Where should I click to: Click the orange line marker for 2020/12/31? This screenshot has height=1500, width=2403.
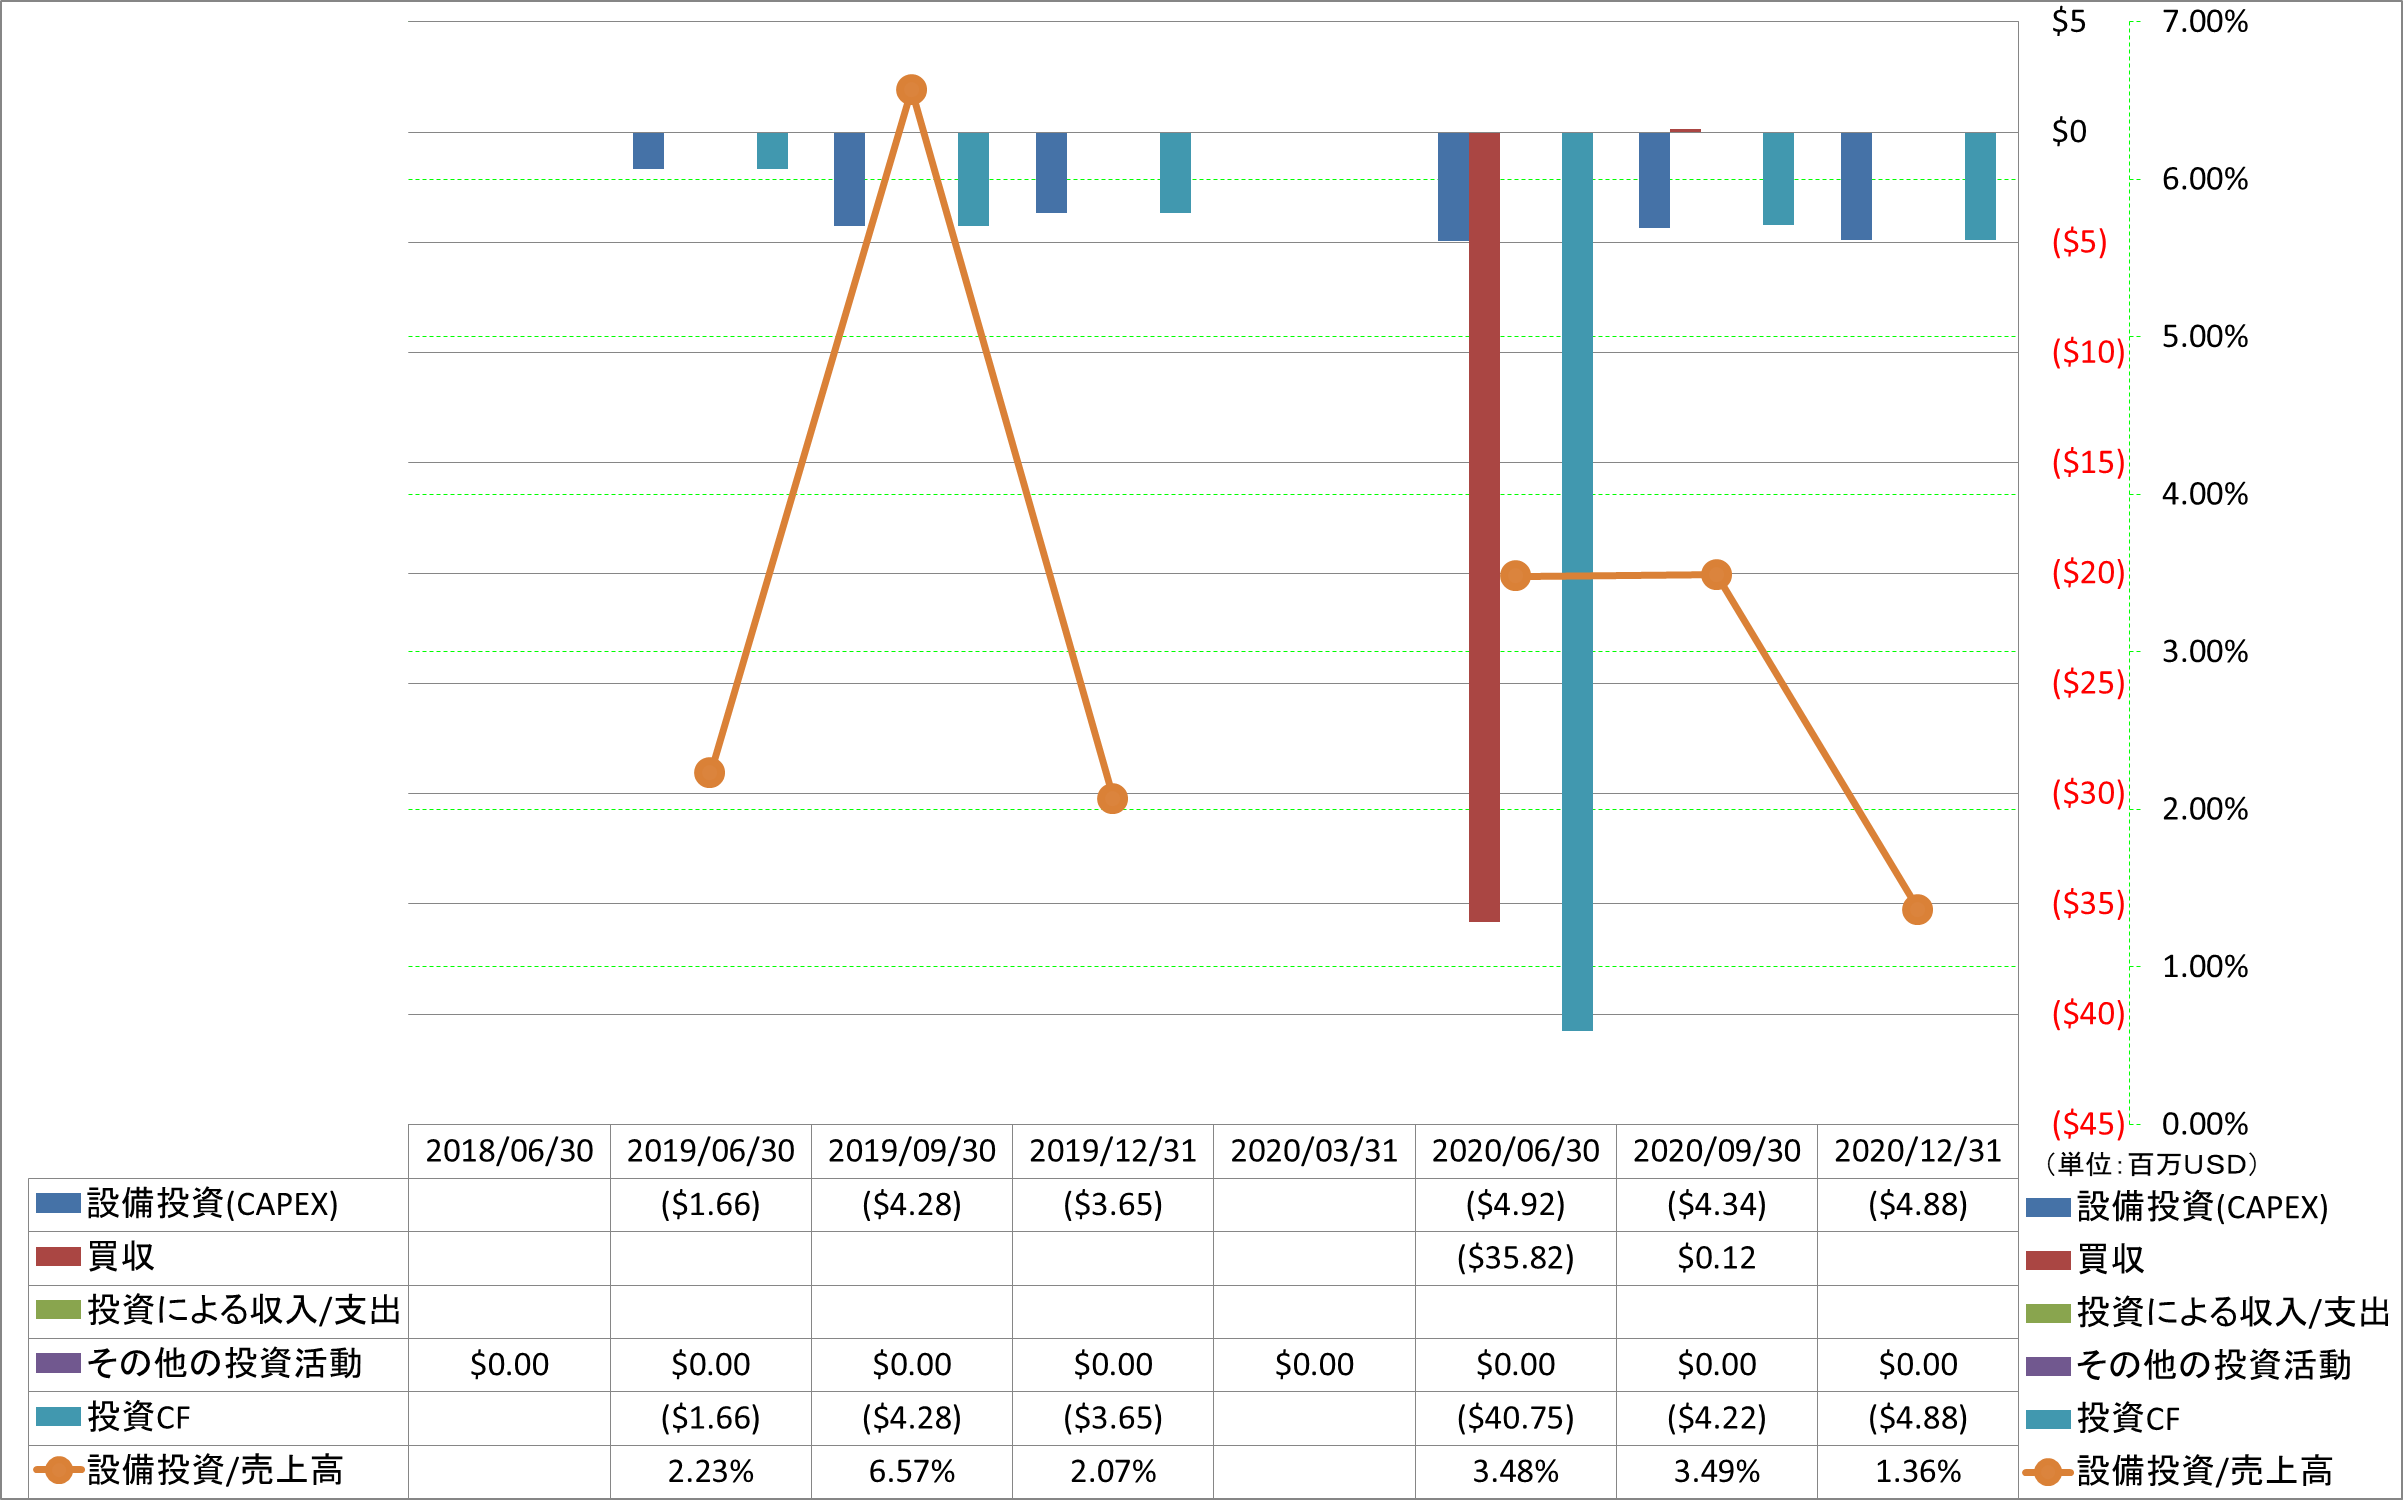[1917, 910]
